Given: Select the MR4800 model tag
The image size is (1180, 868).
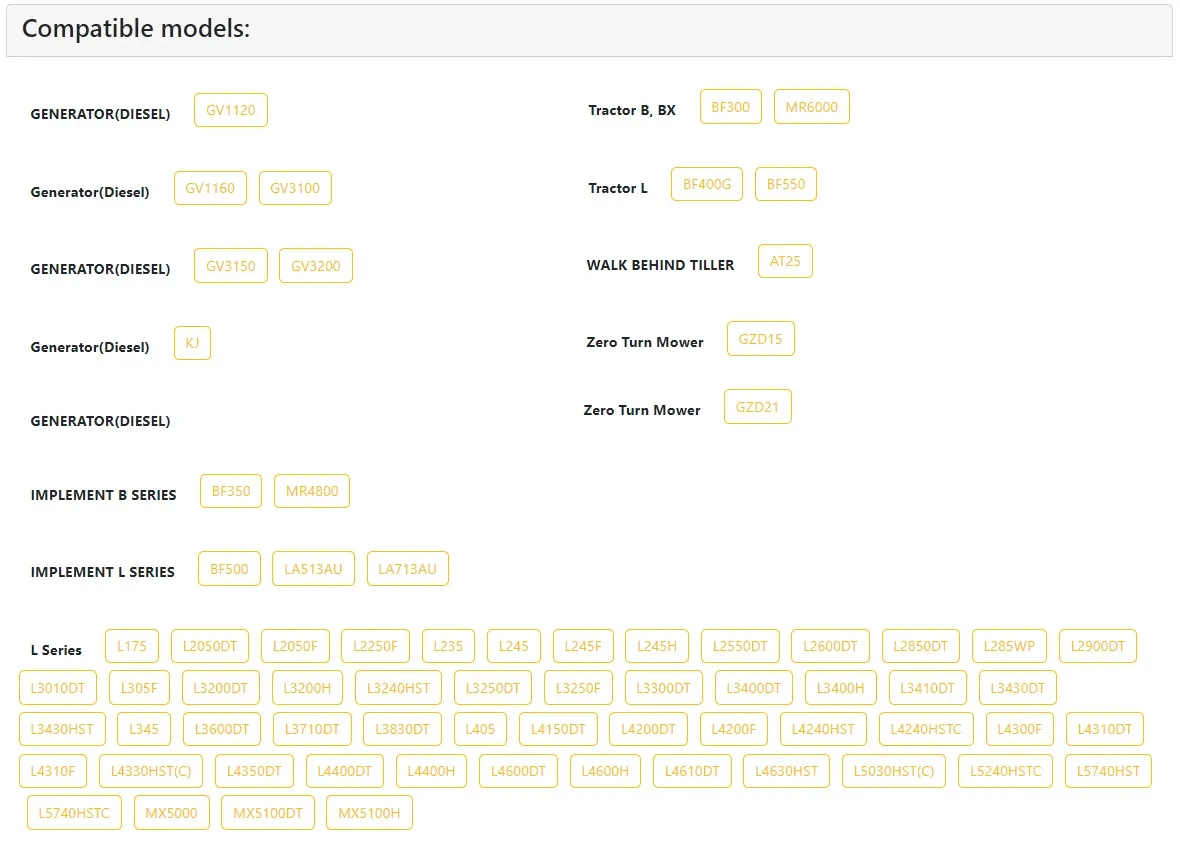Looking at the screenshot, I should [312, 491].
